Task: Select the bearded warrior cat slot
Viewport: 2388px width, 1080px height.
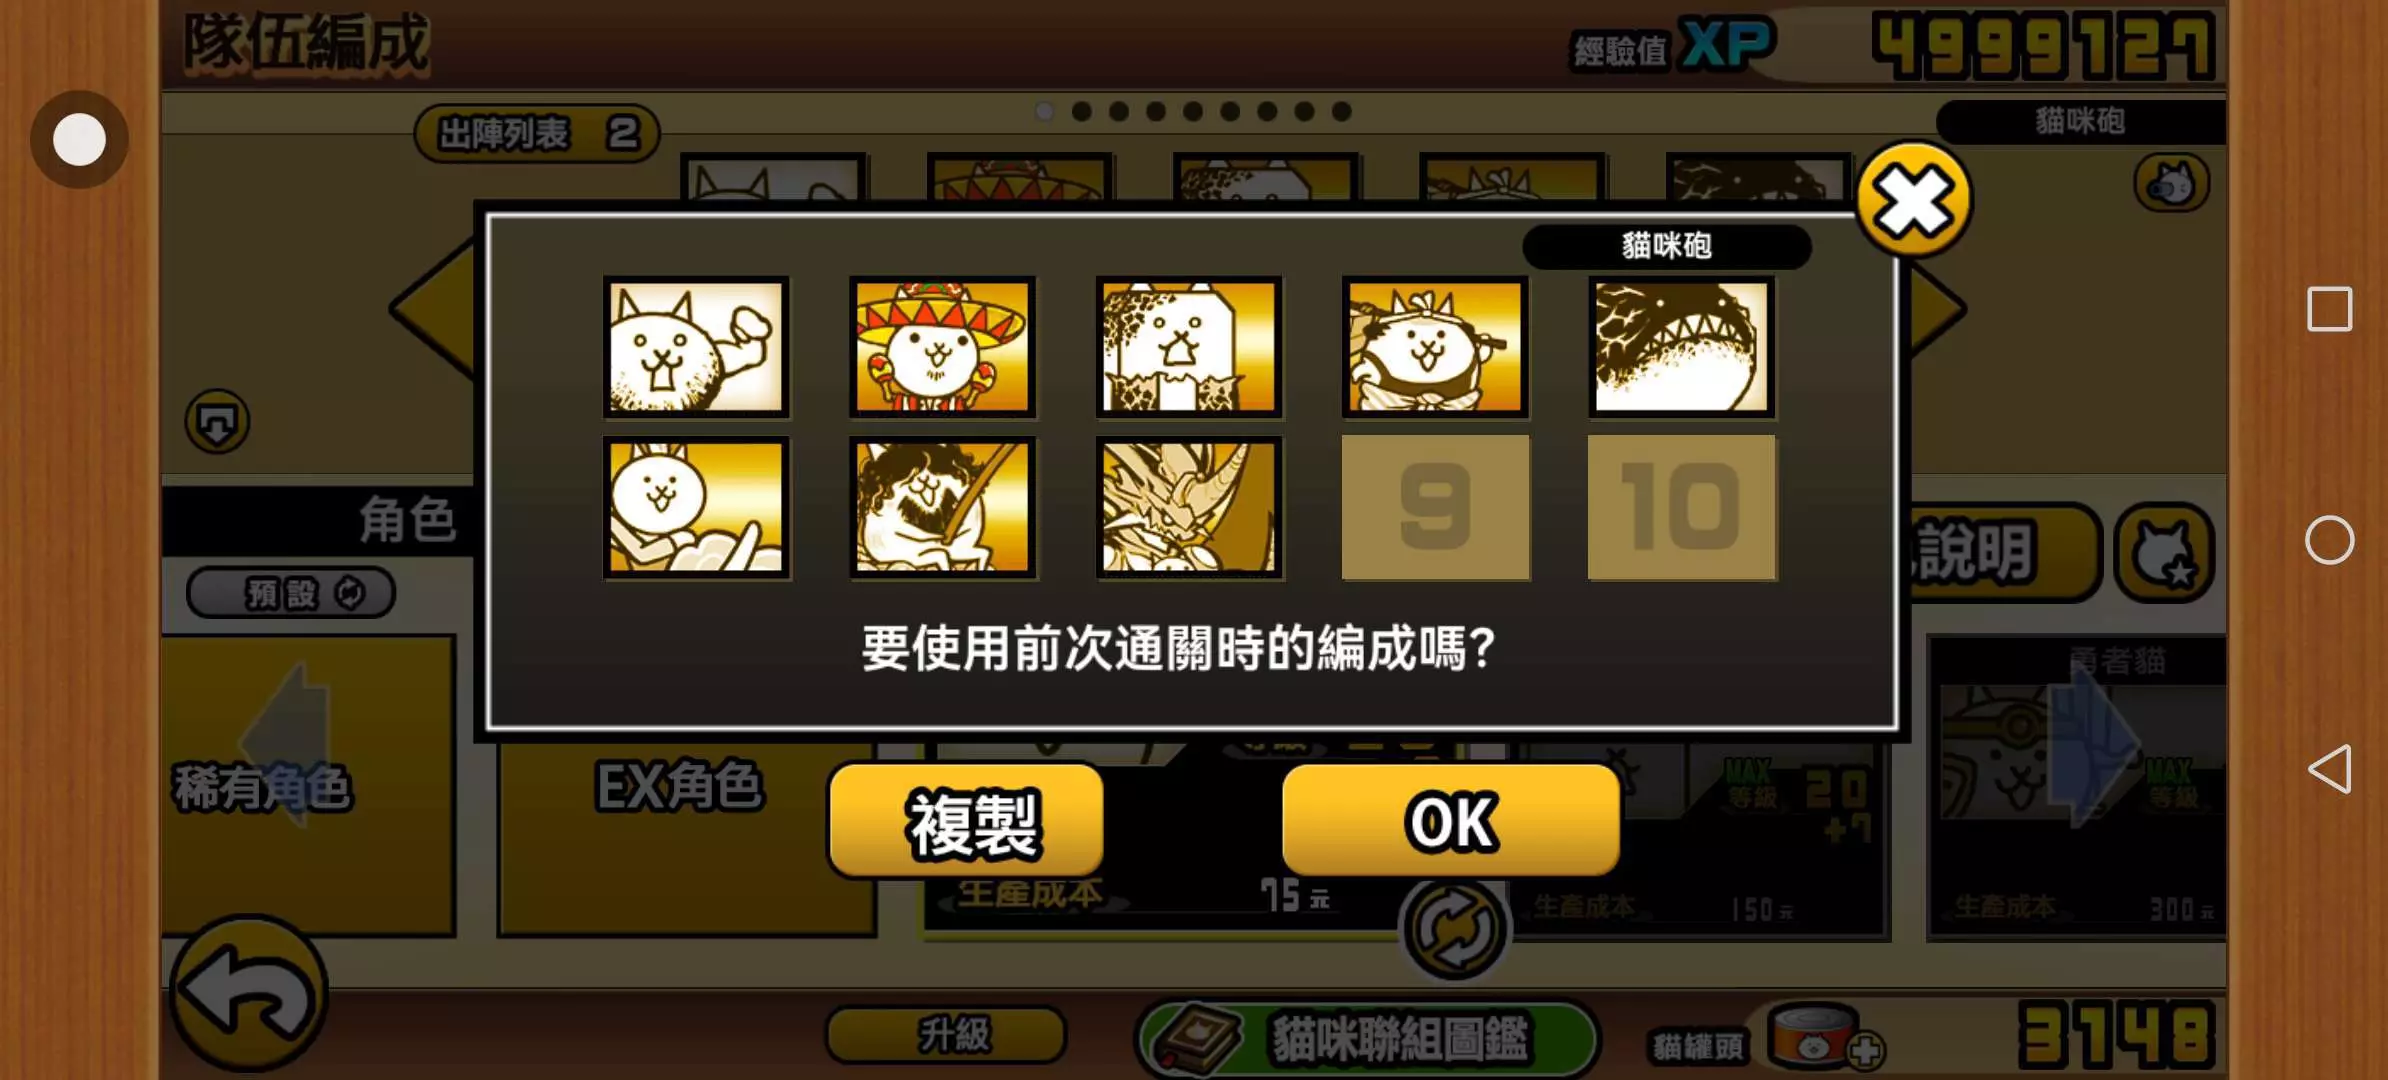Action: (942, 507)
